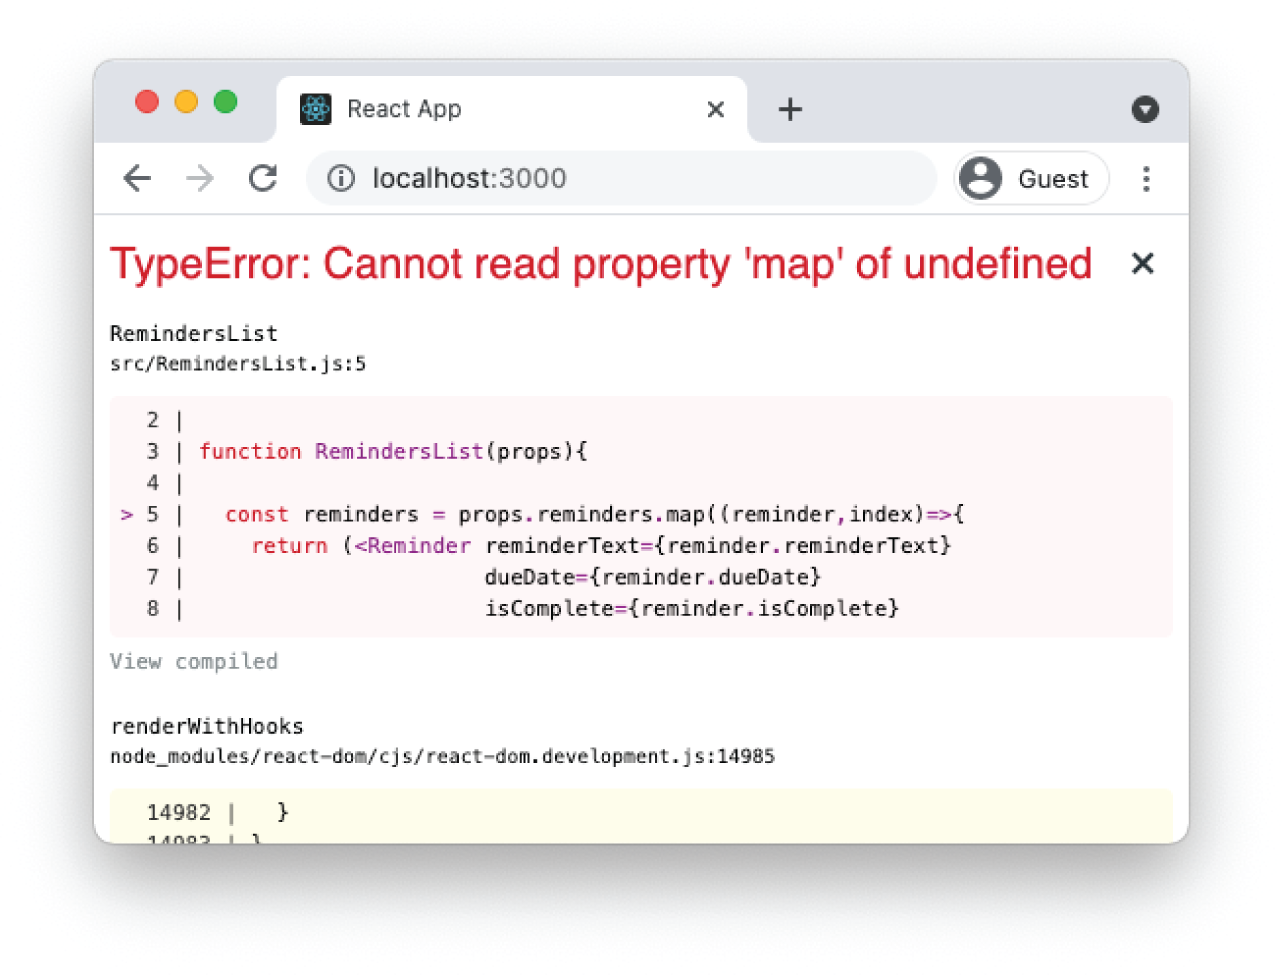Click the back navigation arrow
This screenshot has width=1282, height=975.
137,178
